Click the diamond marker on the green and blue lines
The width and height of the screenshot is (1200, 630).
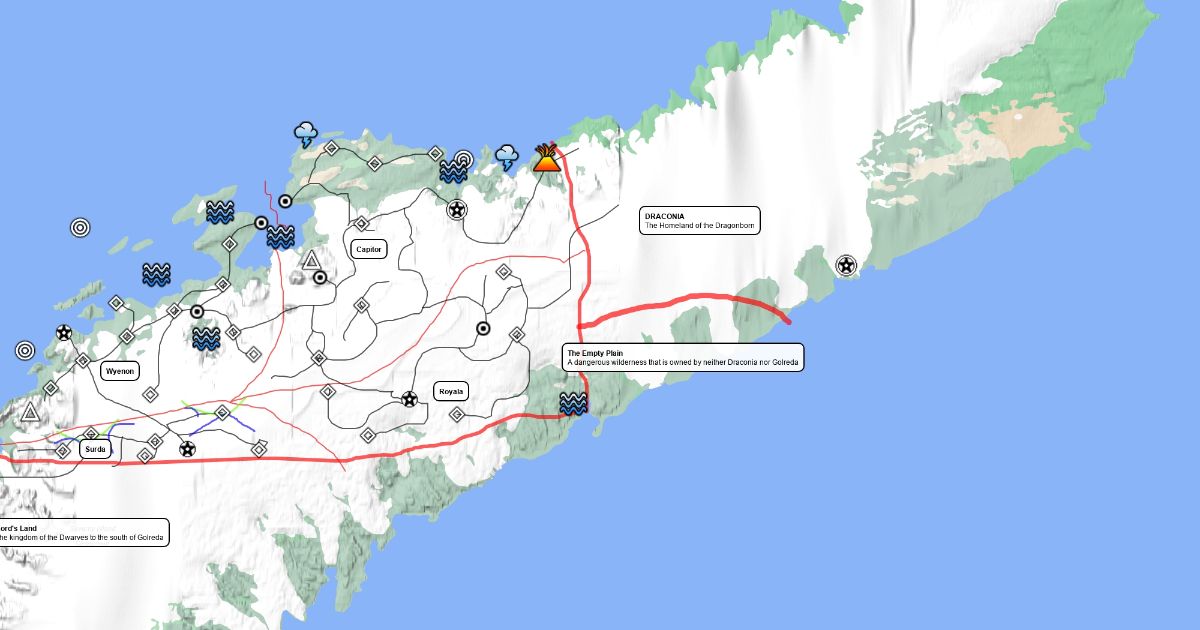222,412
